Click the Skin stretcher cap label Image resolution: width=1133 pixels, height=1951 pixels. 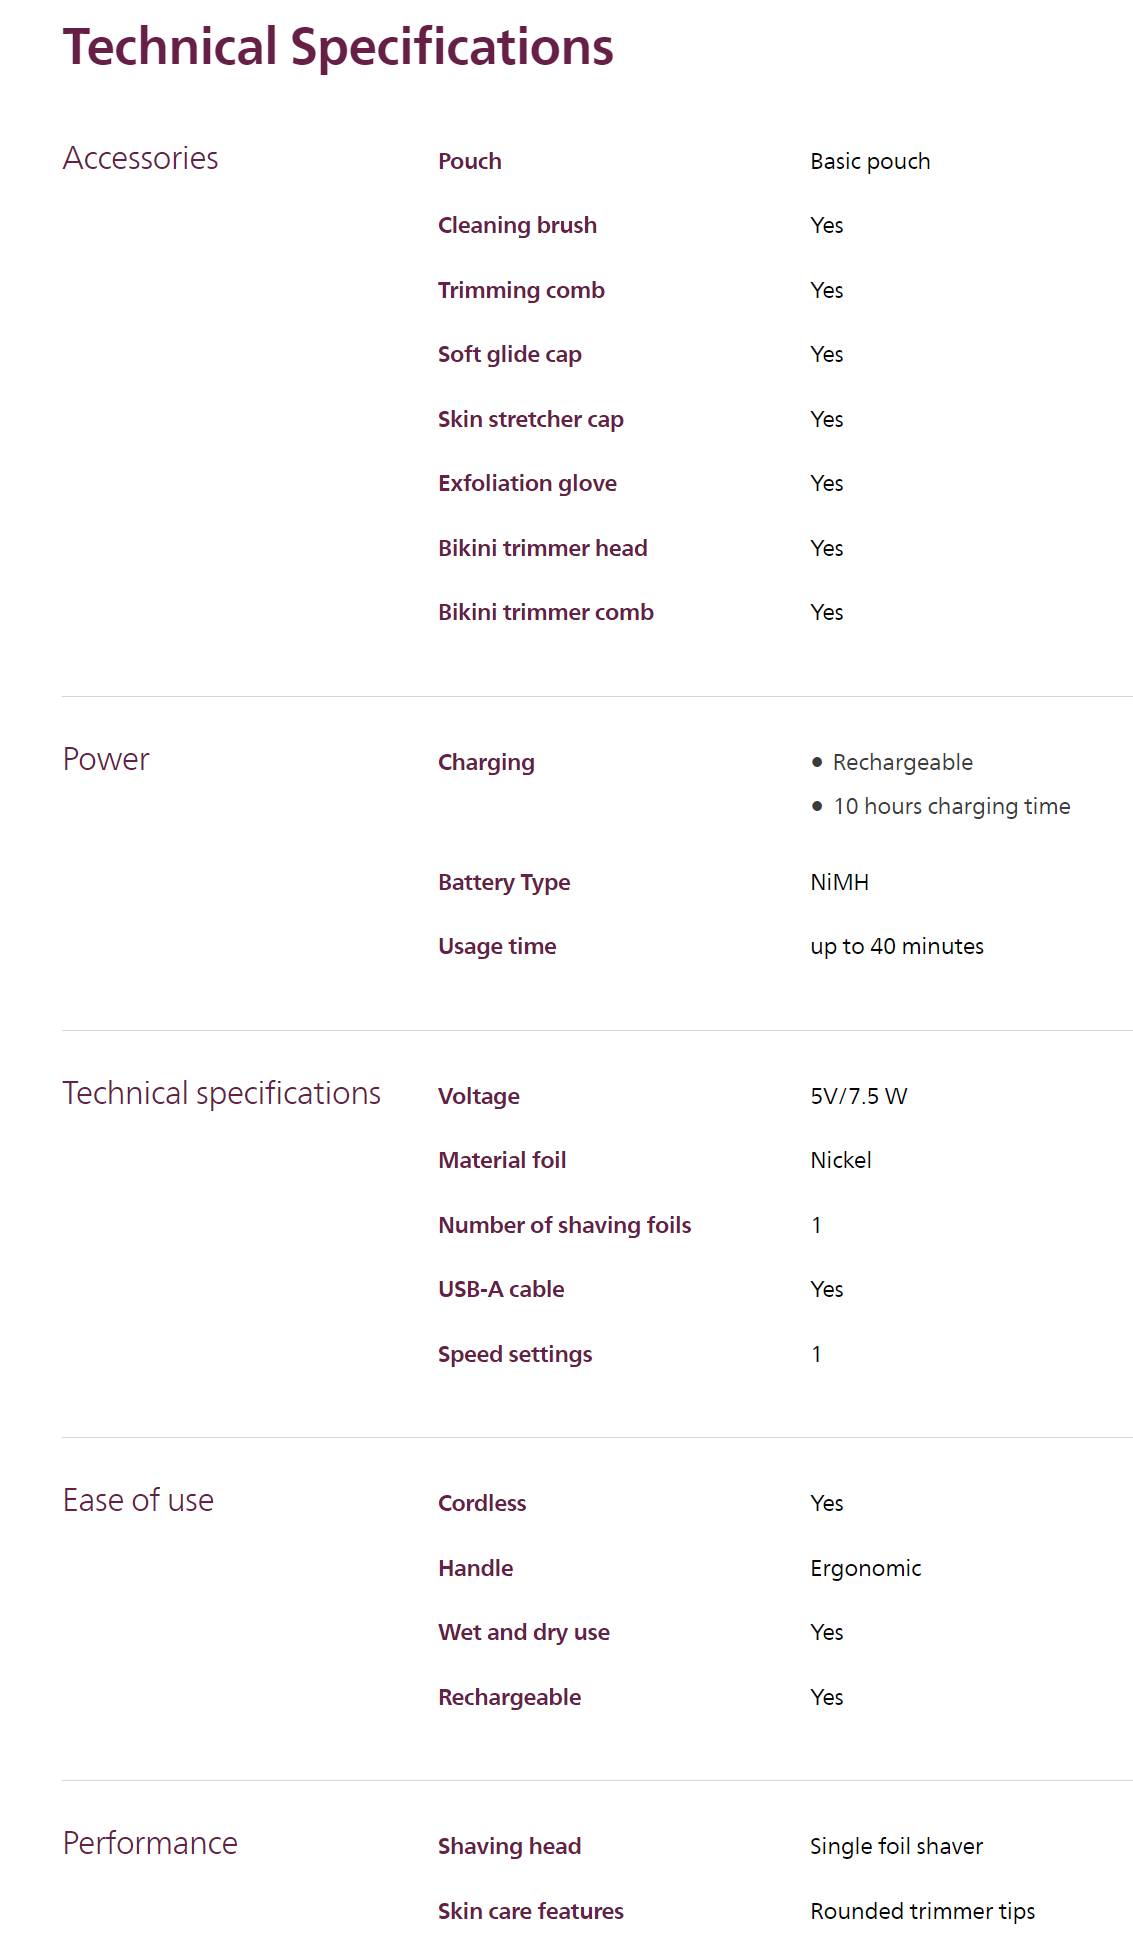pyautogui.click(x=530, y=420)
